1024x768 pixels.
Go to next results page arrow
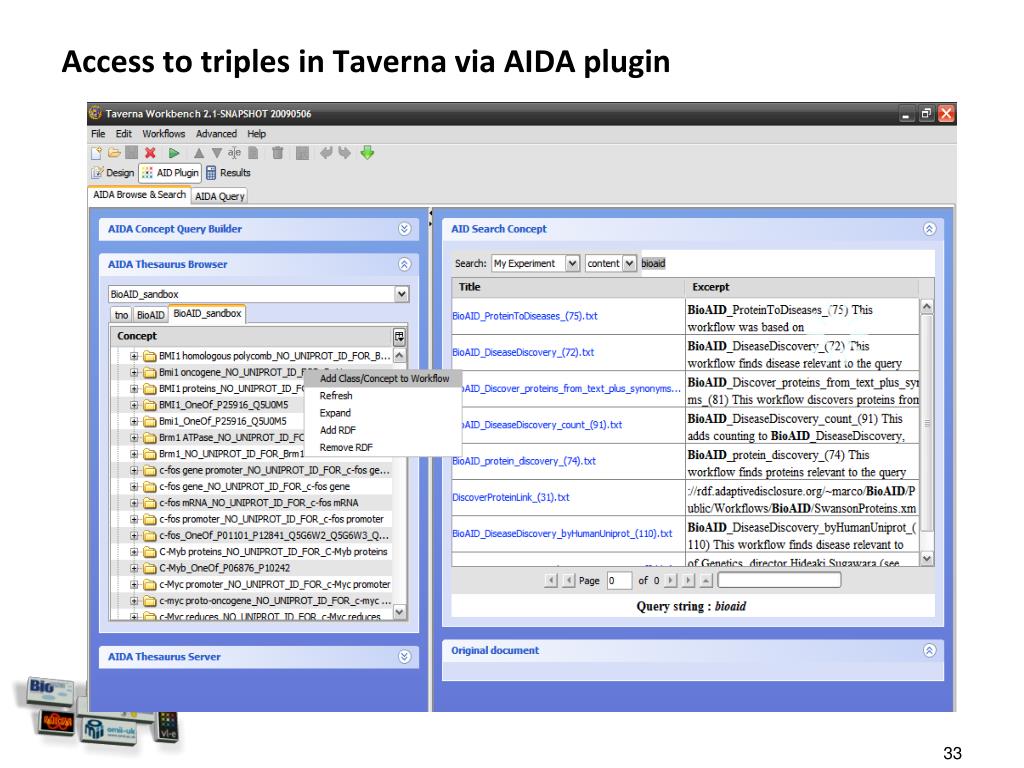click(x=670, y=580)
